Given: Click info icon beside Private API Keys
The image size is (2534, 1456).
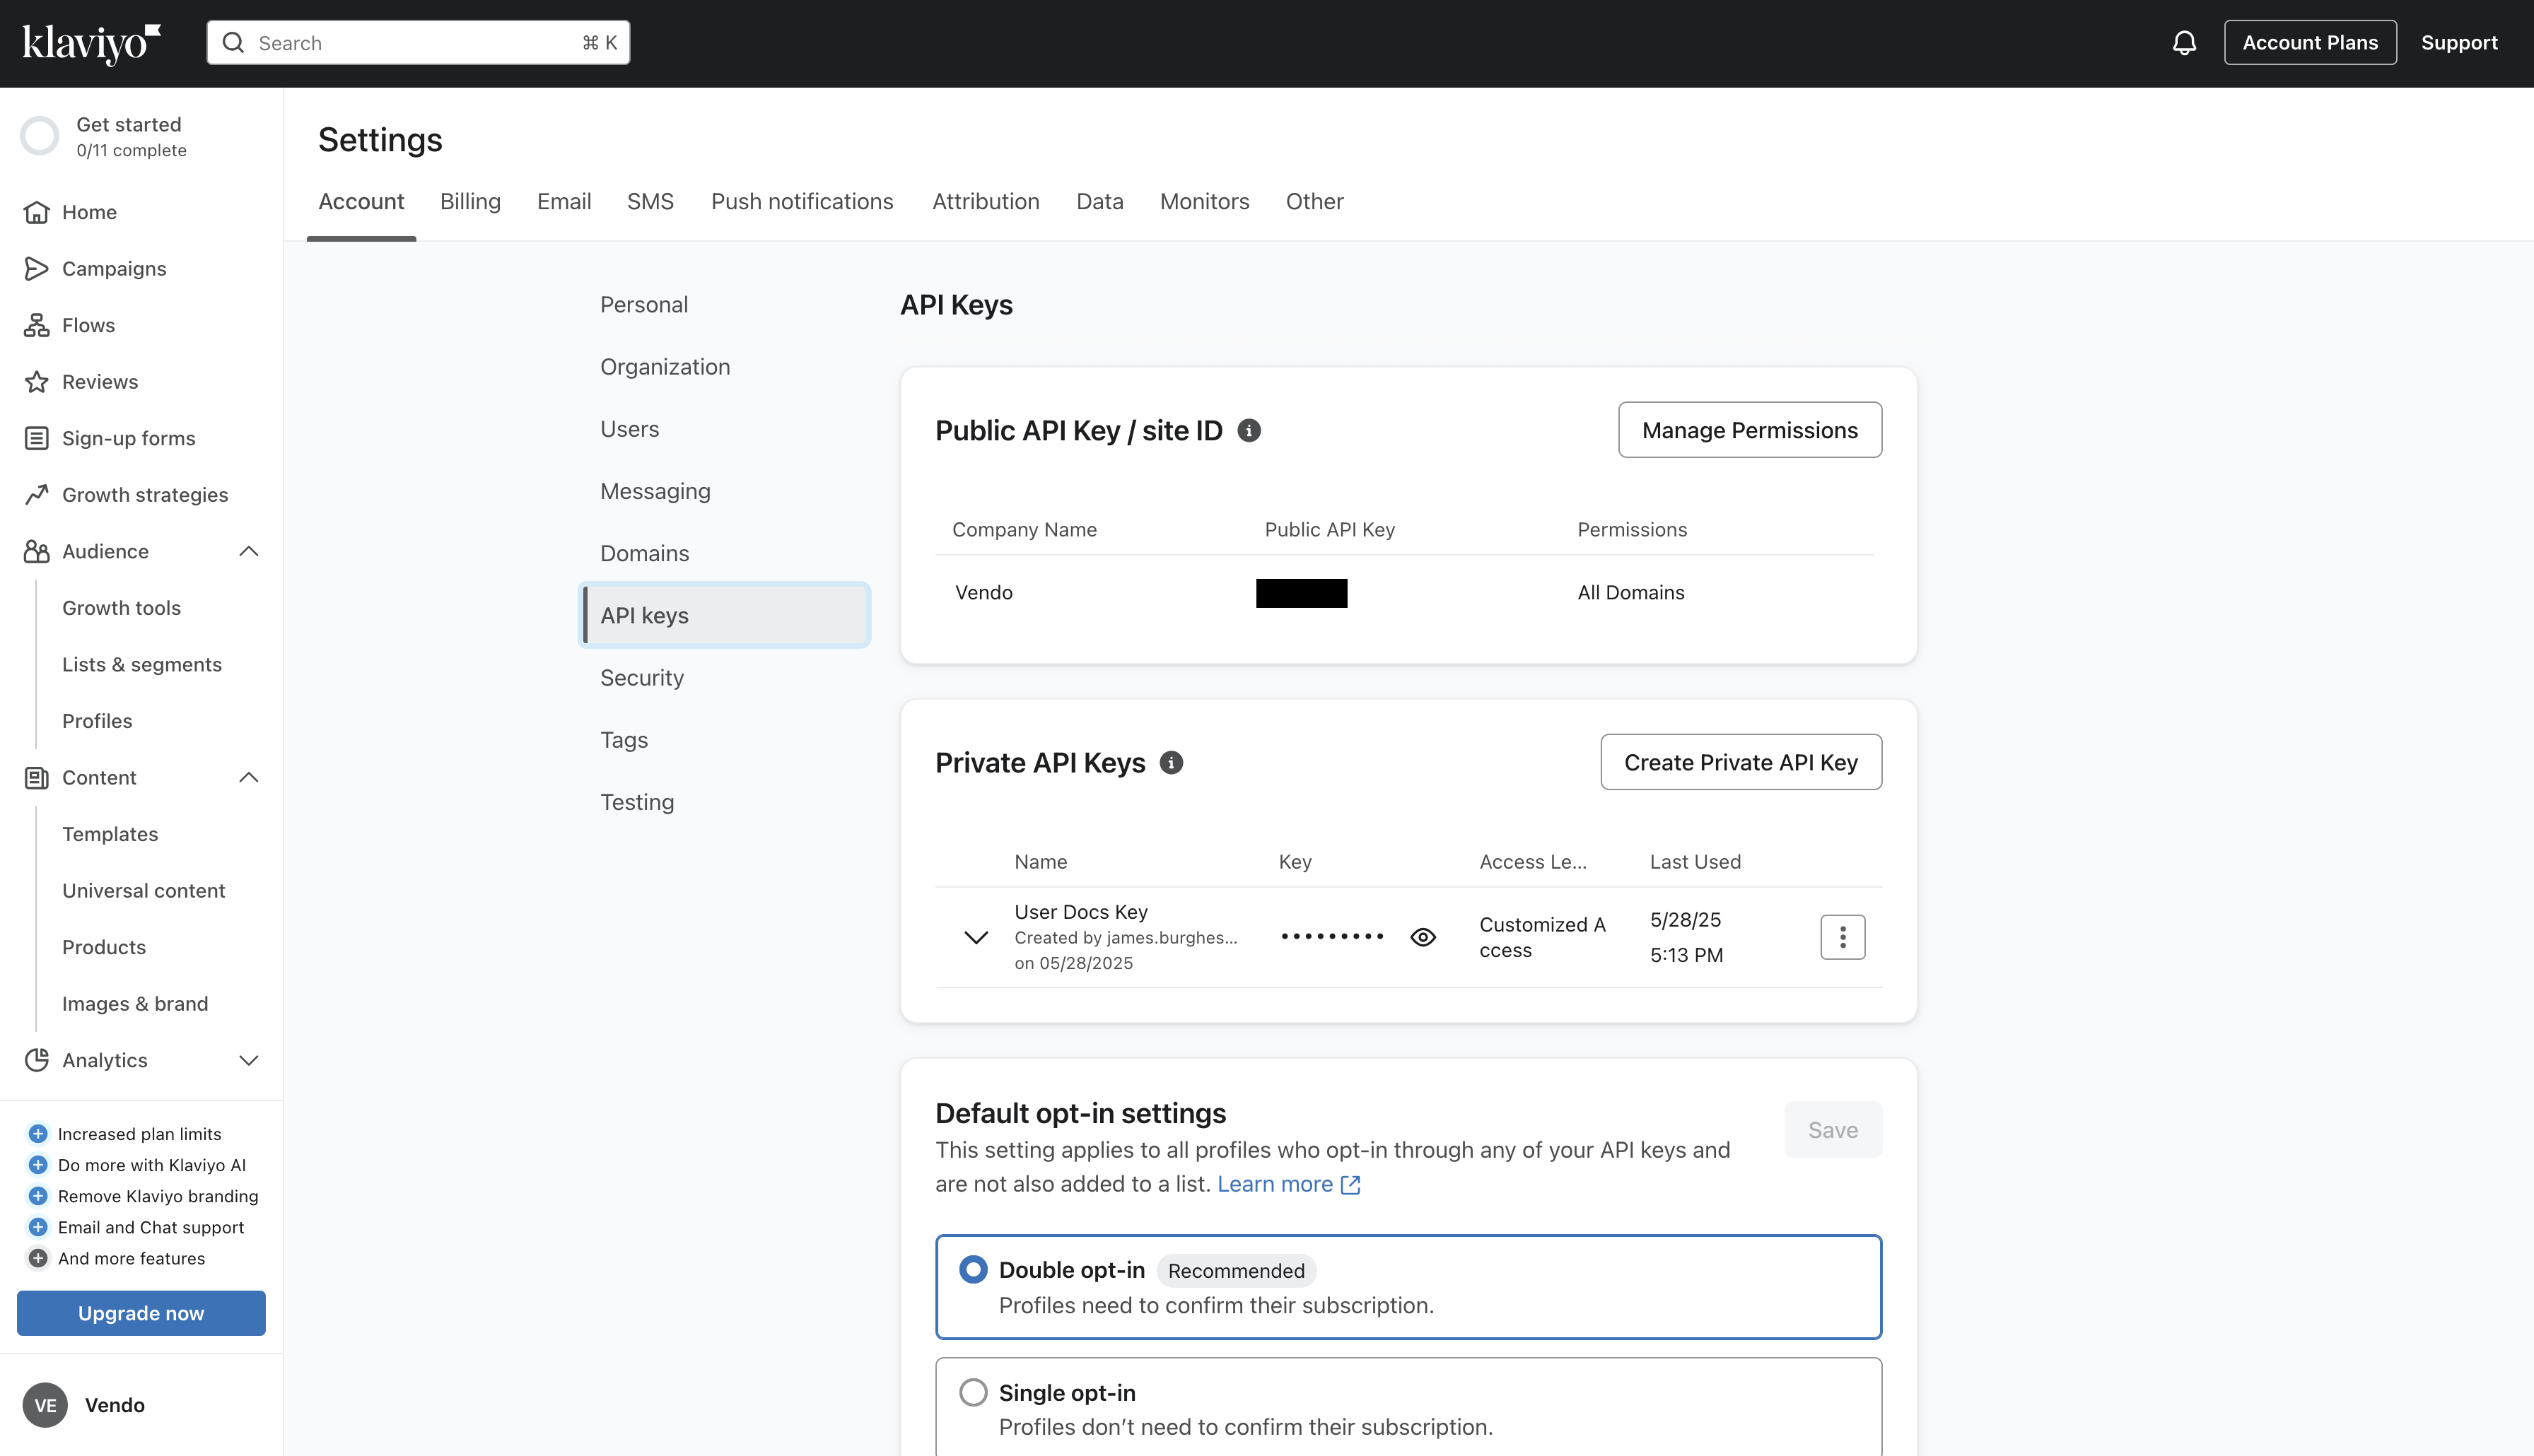Looking at the screenshot, I should click(1171, 762).
